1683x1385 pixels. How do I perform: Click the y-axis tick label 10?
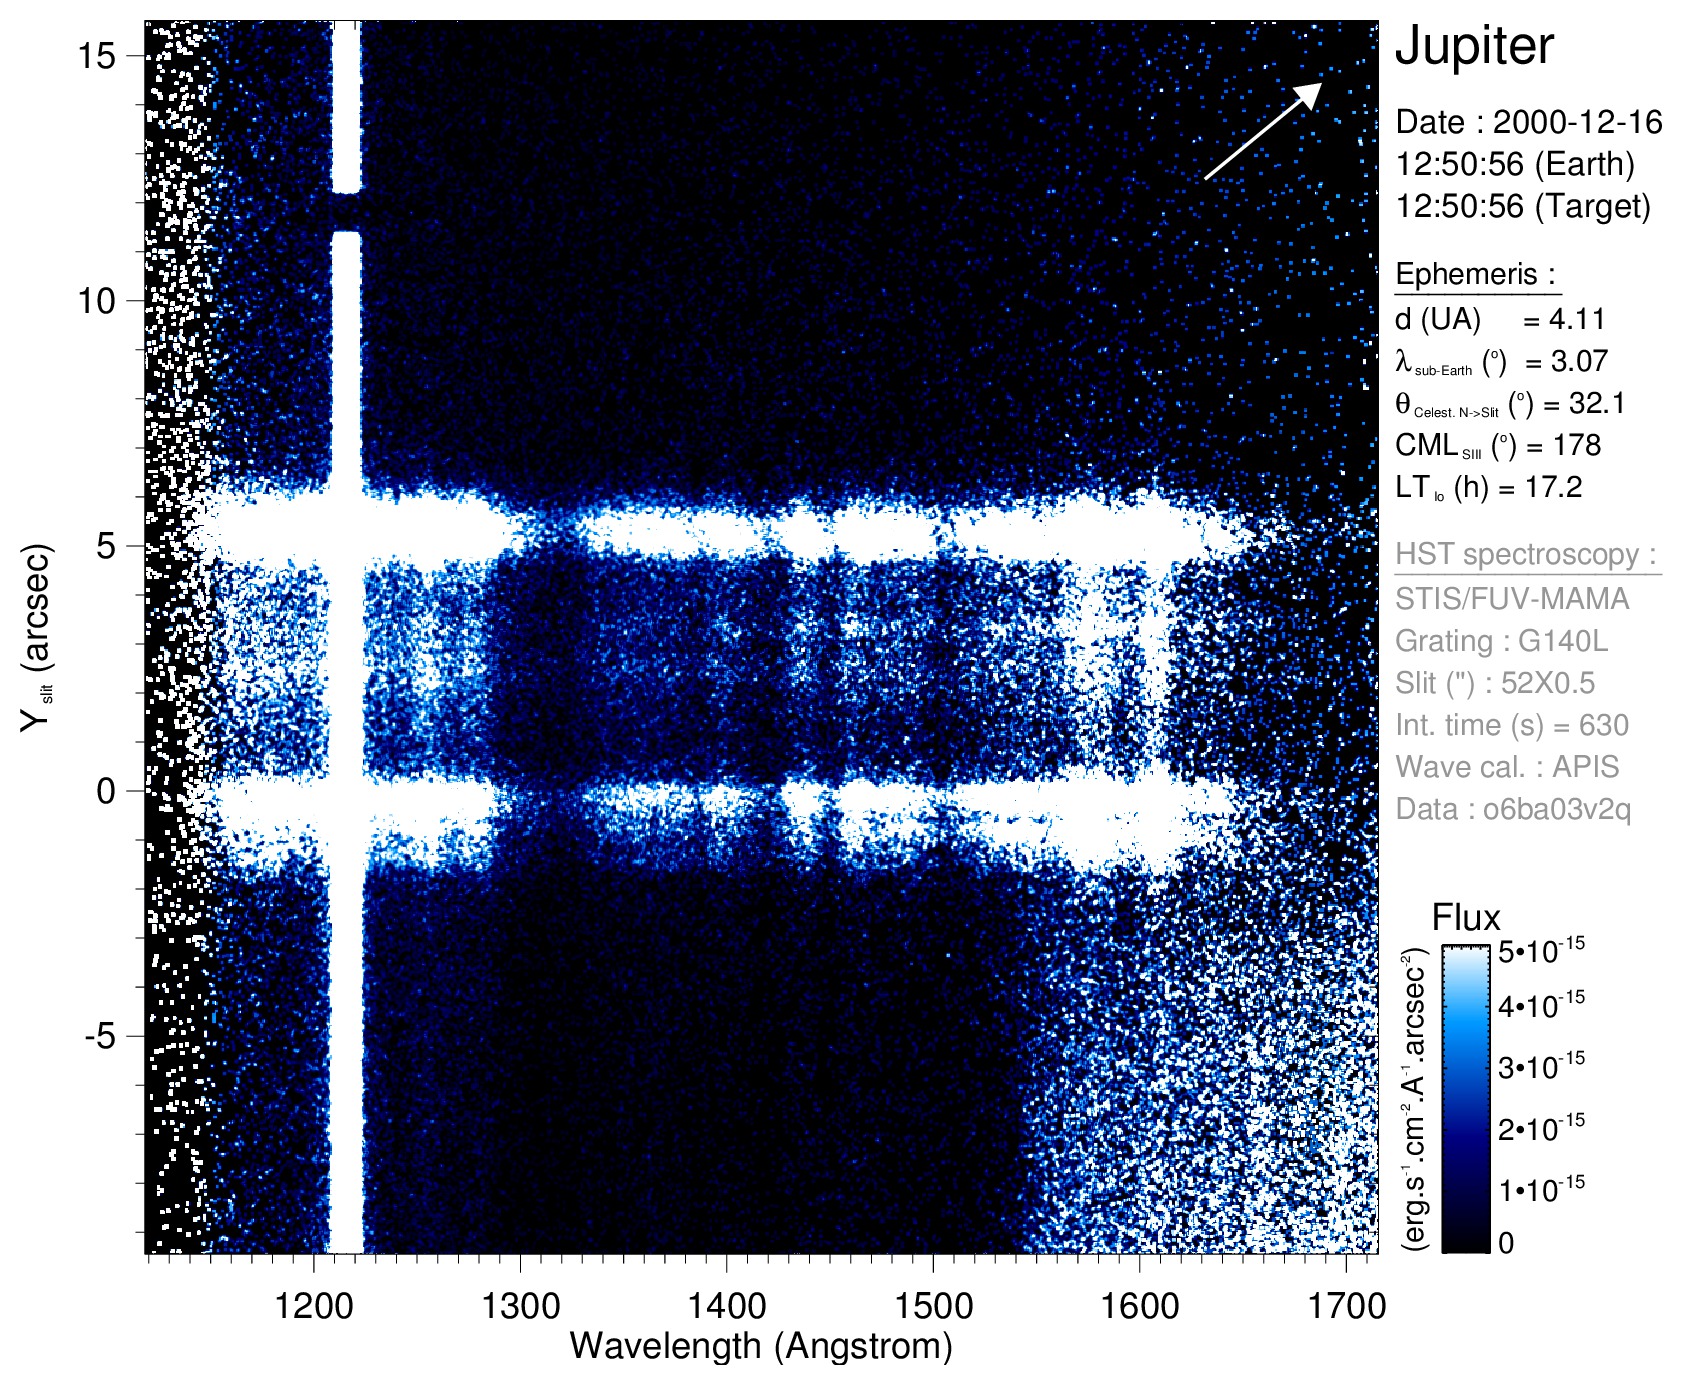96,300
